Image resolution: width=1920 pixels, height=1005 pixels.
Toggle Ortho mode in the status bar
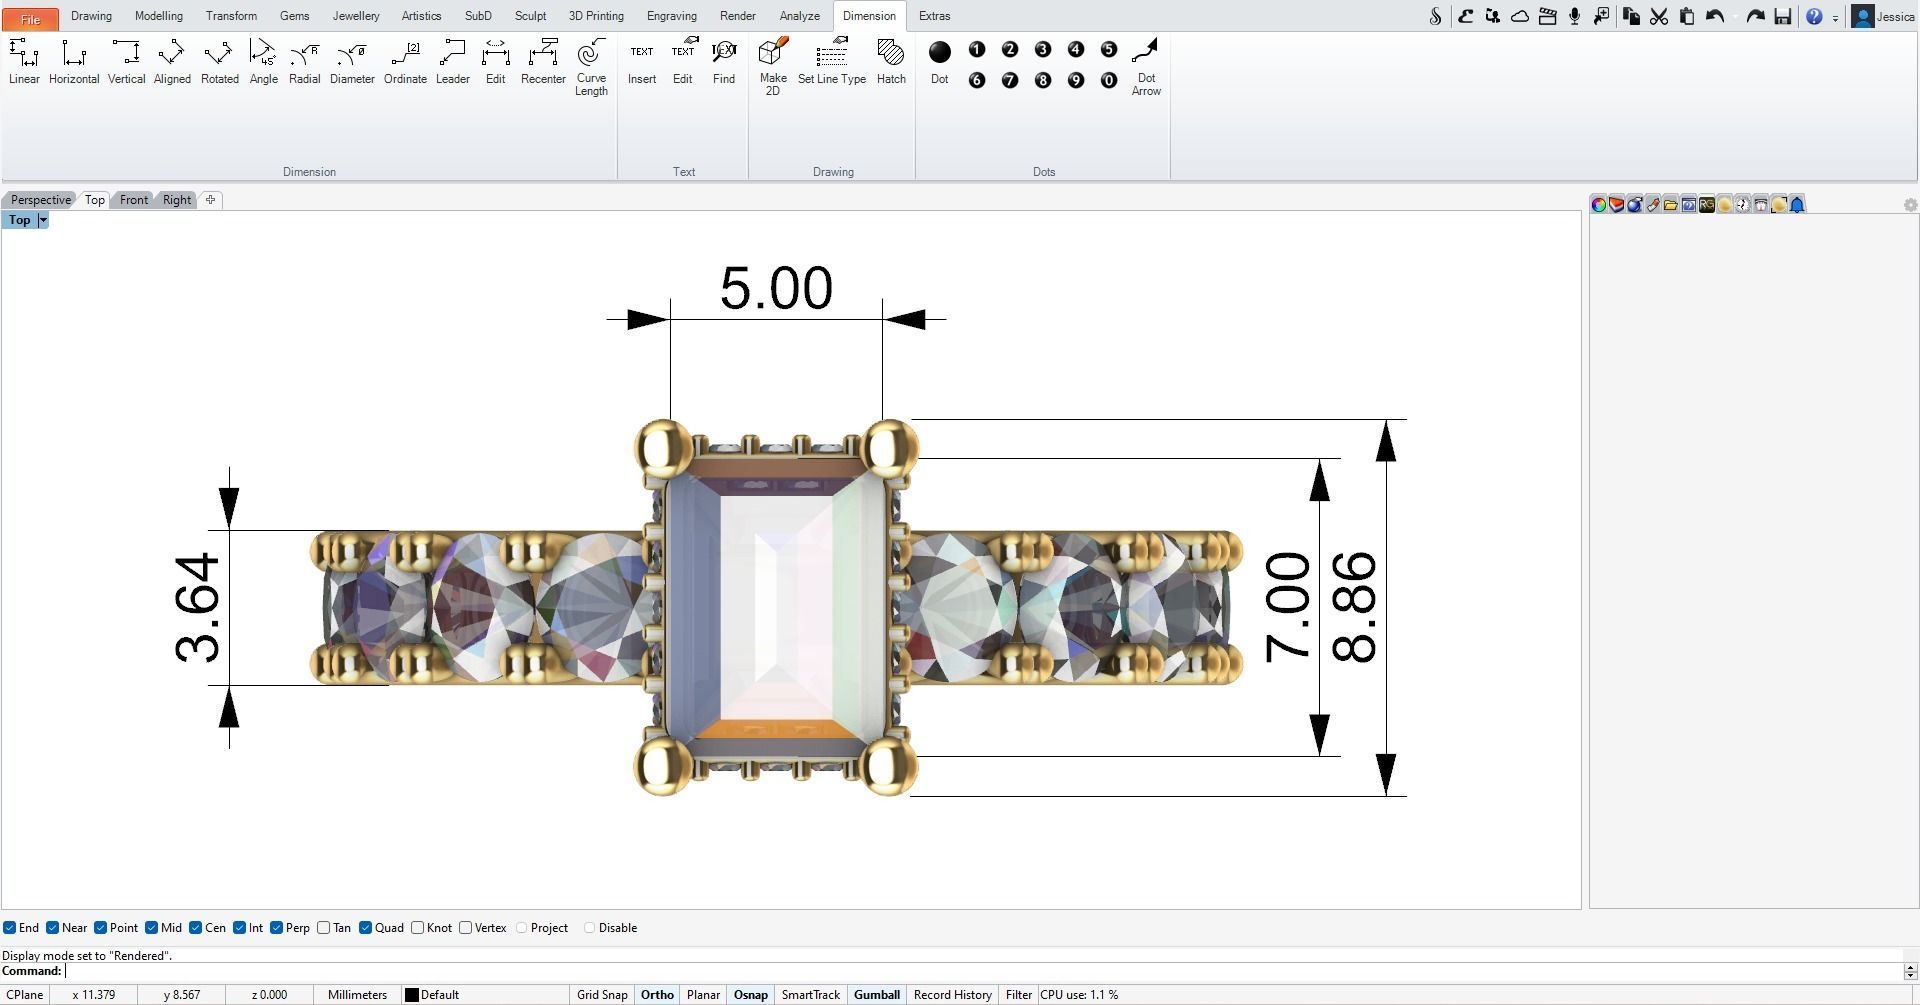click(657, 995)
